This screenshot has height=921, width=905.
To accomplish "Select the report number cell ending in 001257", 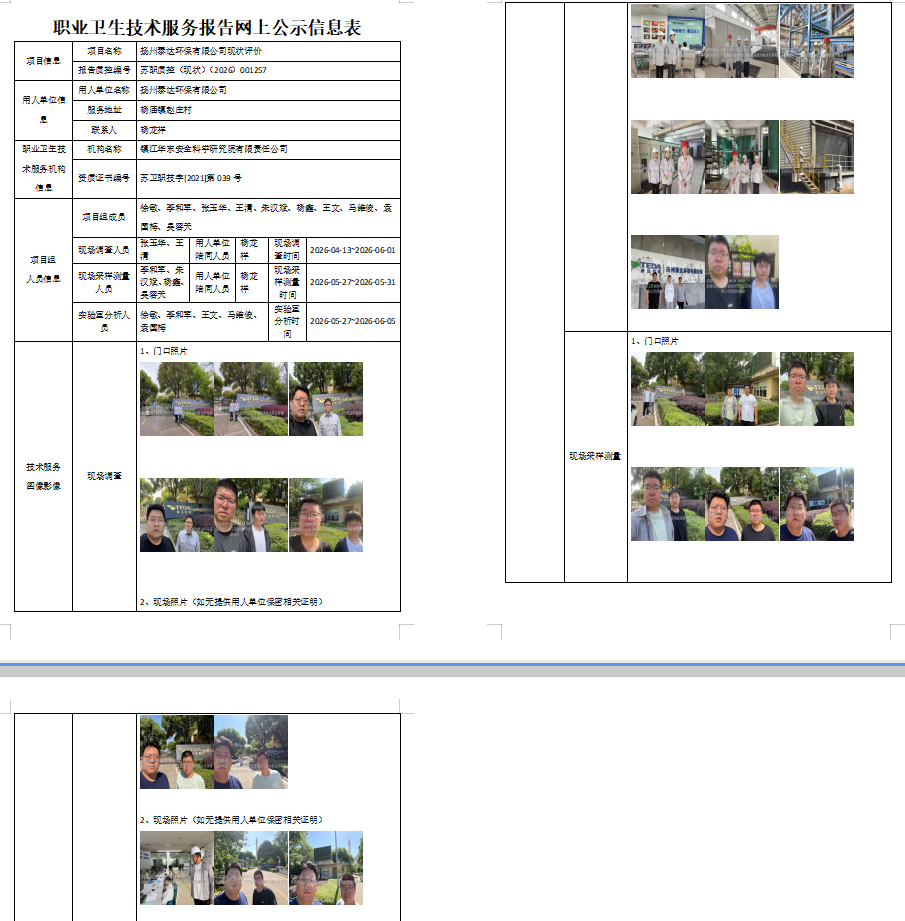I will point(268,70).
